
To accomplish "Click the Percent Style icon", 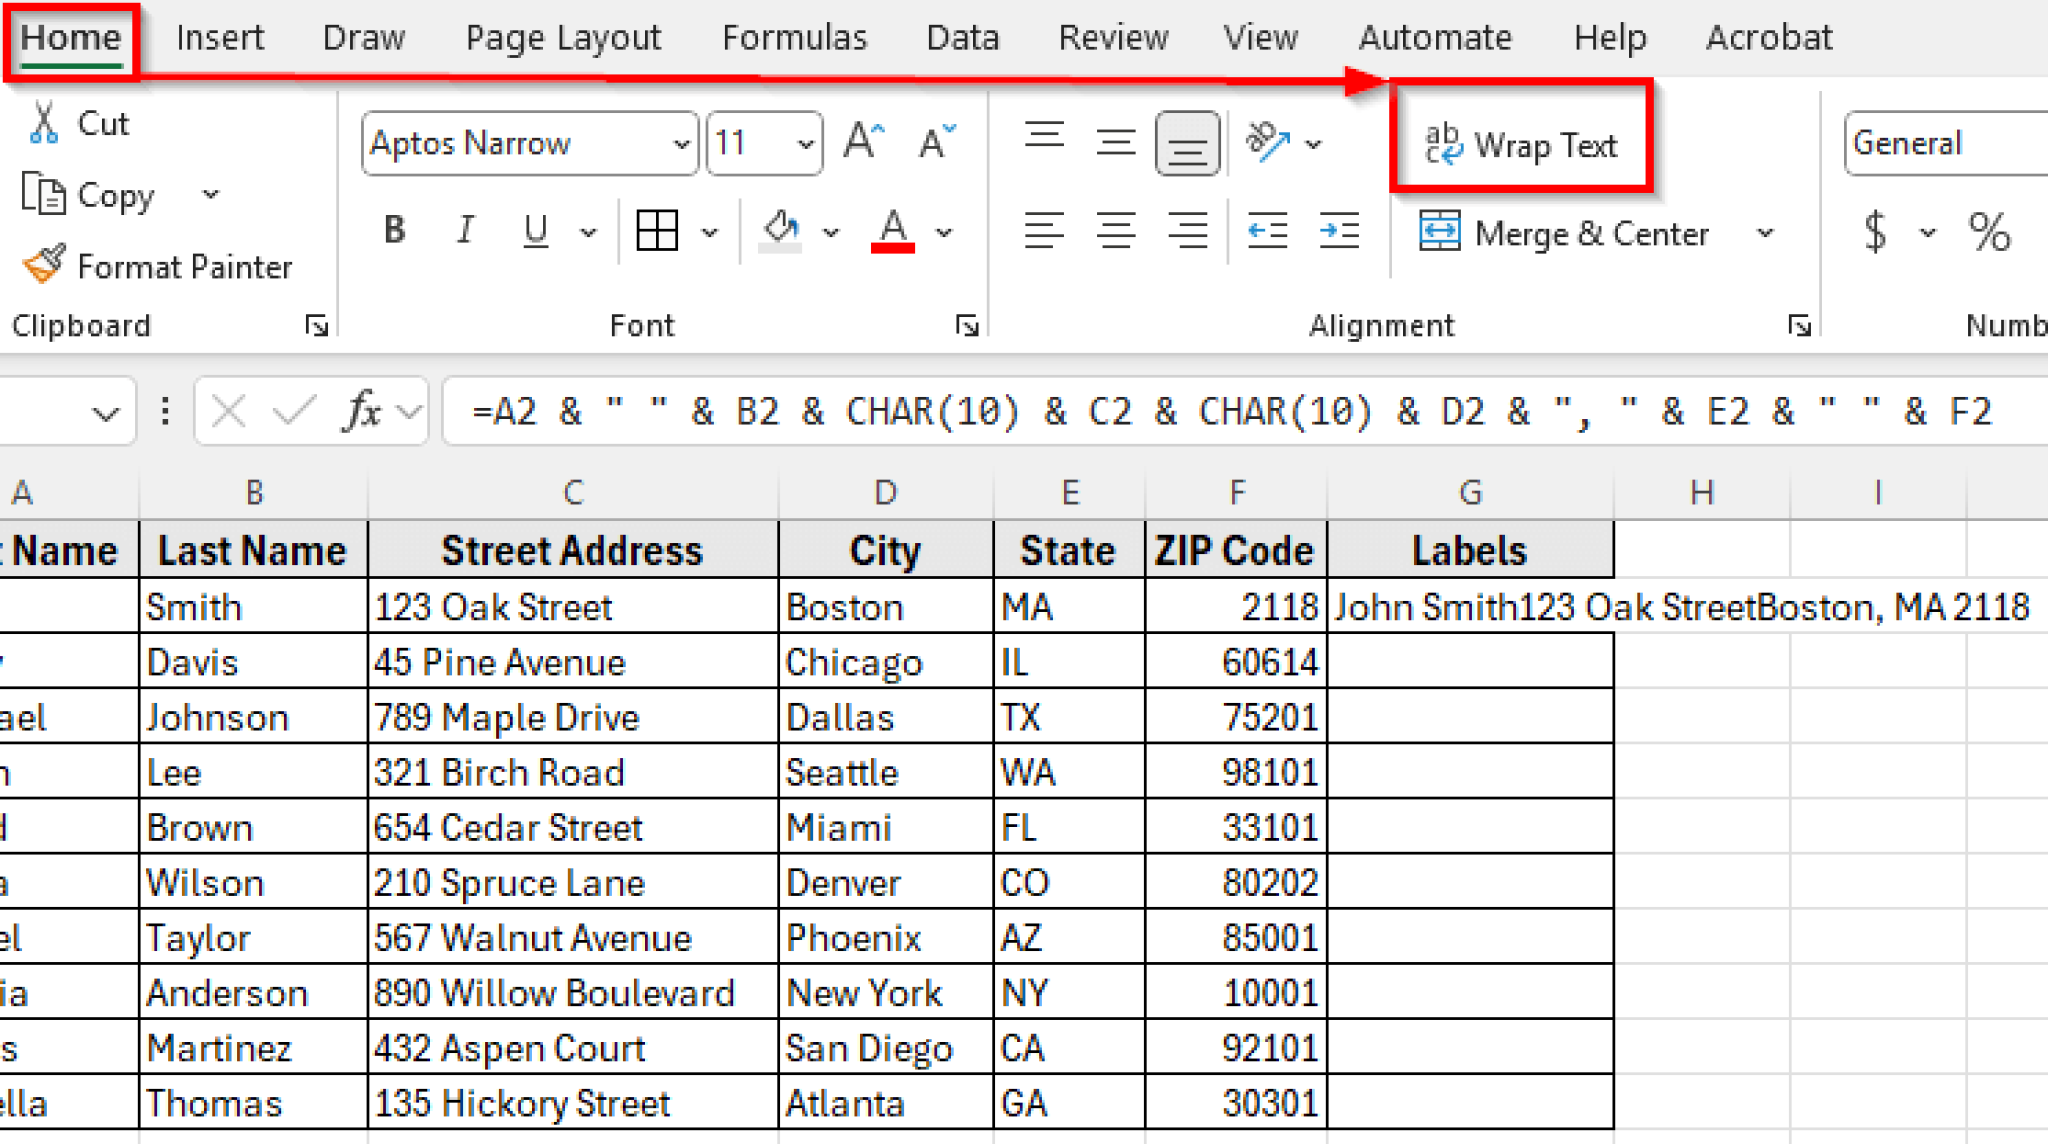I will pyautogui.click(x=1990, y=232).
